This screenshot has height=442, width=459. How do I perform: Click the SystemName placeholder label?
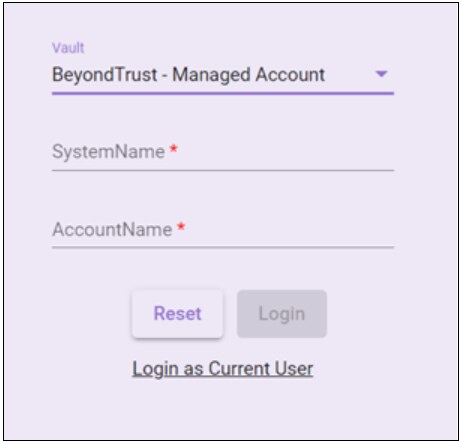pos(108,152)
